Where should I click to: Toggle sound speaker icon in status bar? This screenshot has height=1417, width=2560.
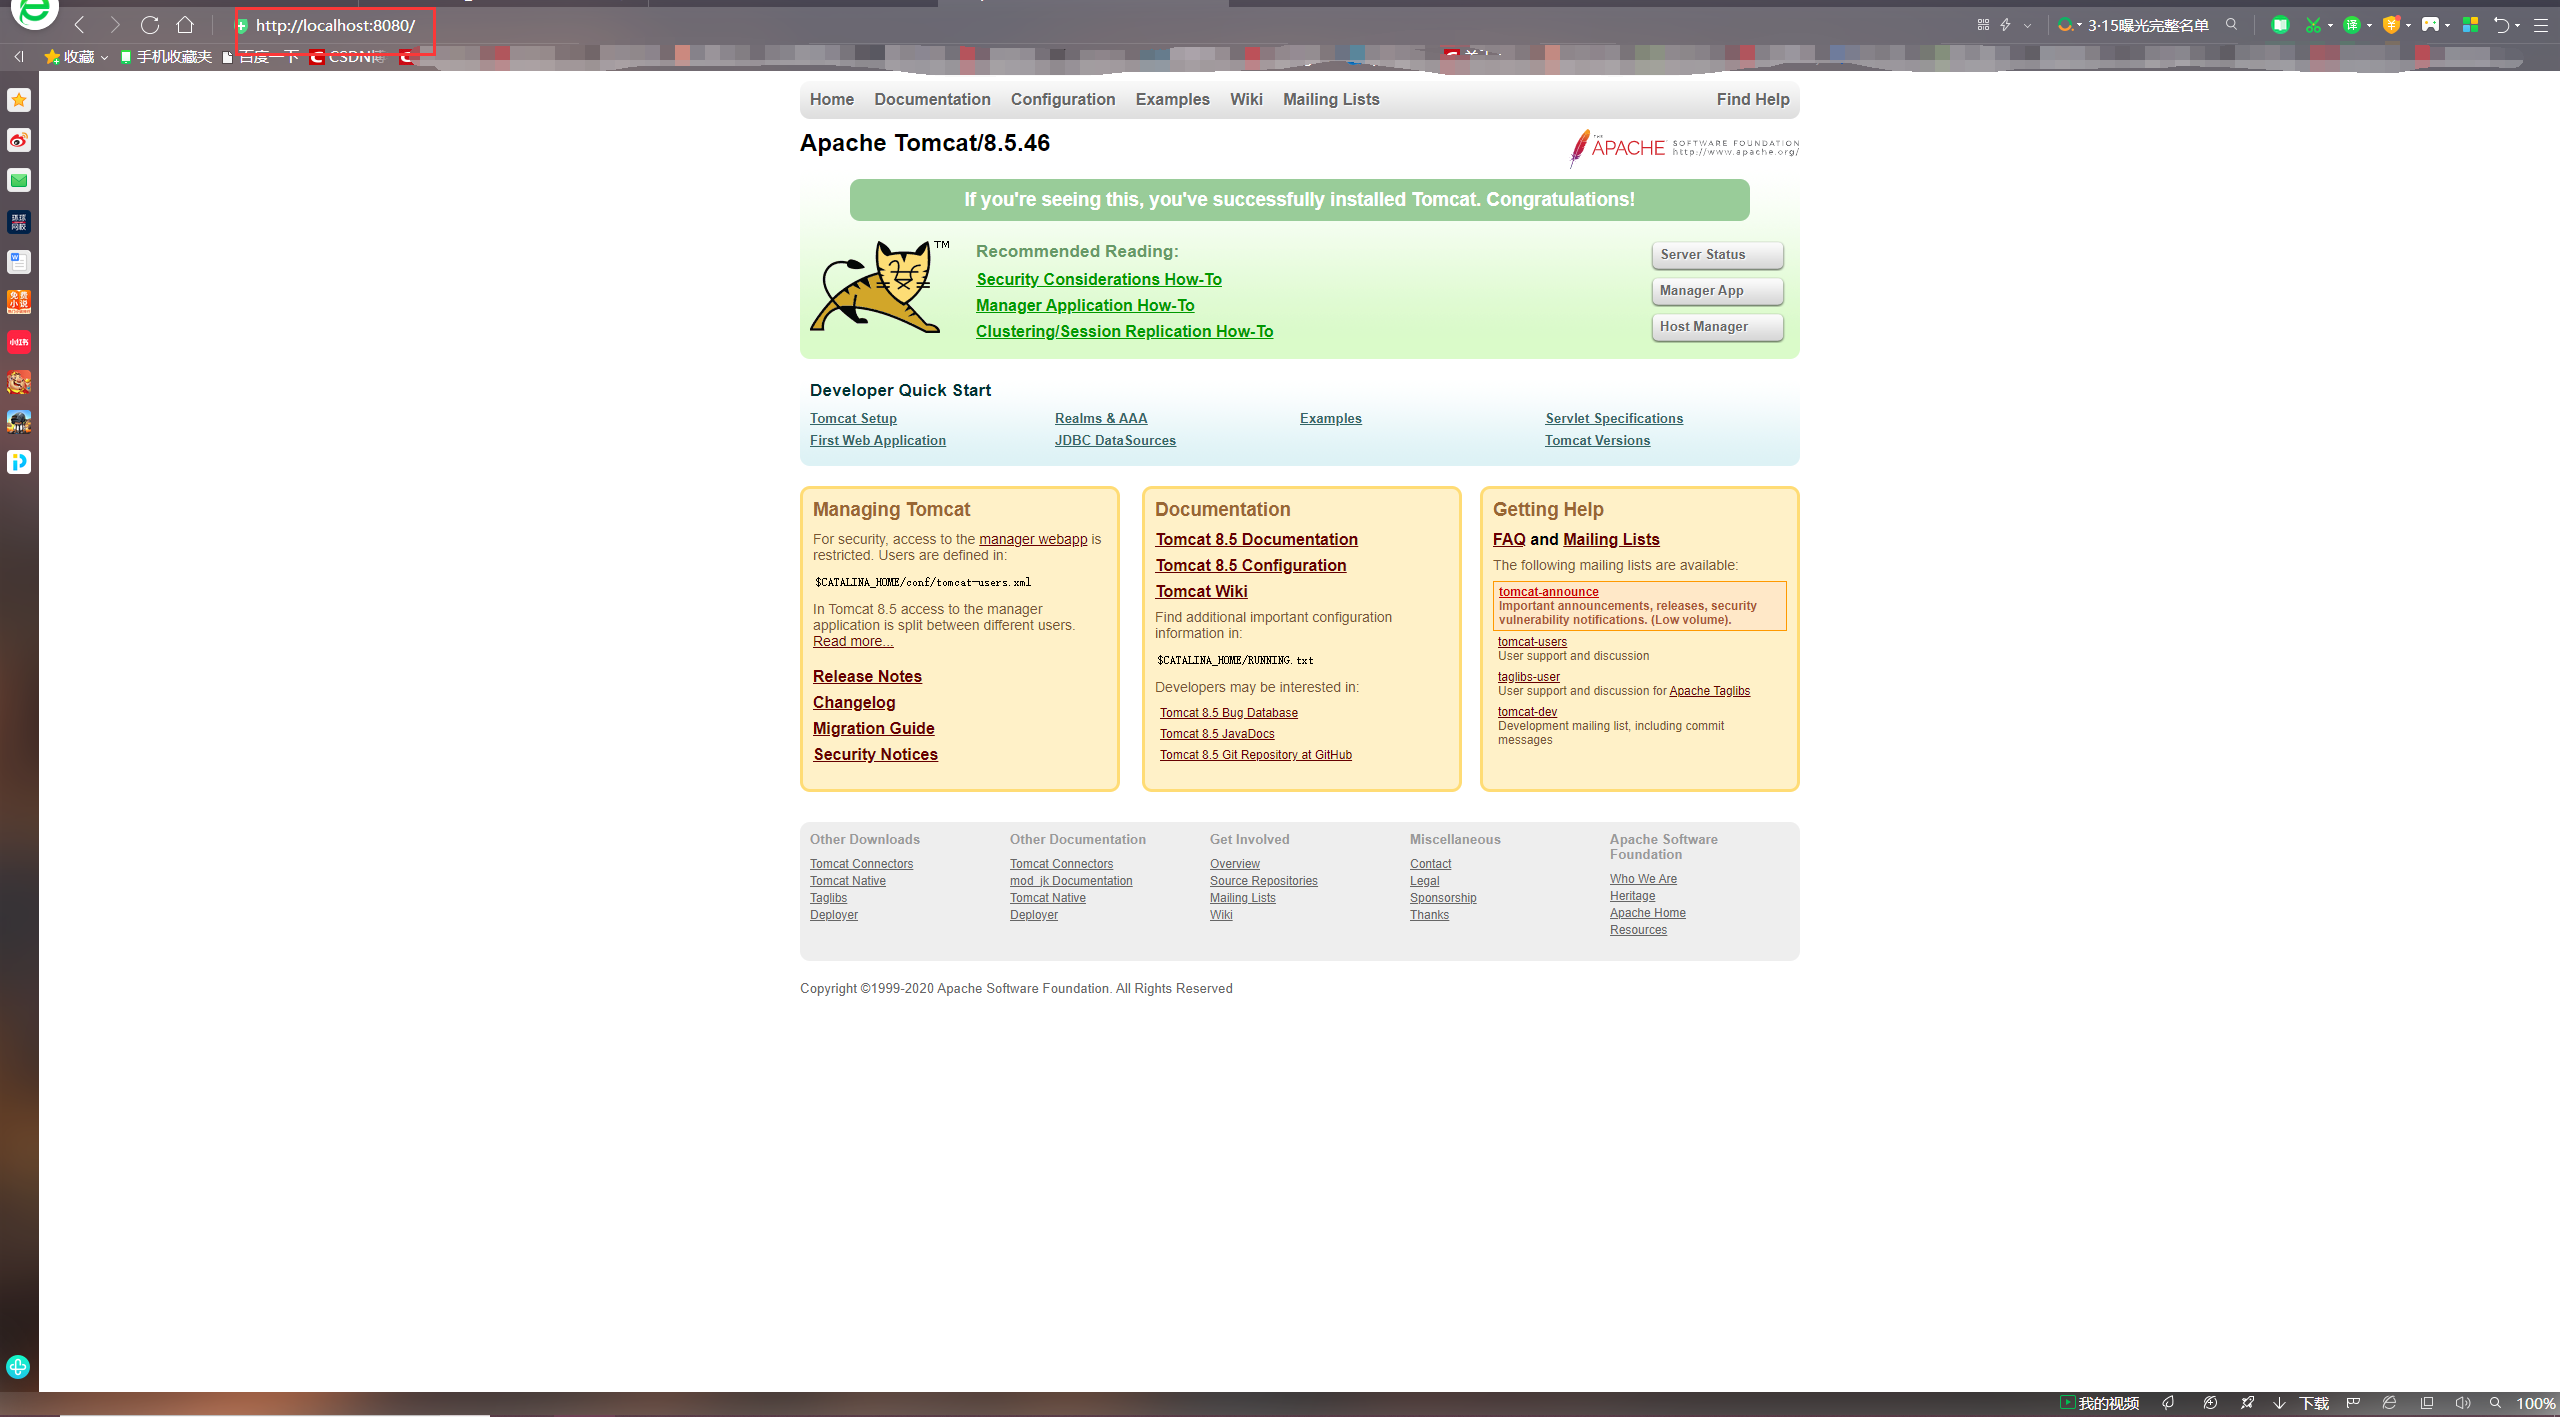(2462, 1403)
